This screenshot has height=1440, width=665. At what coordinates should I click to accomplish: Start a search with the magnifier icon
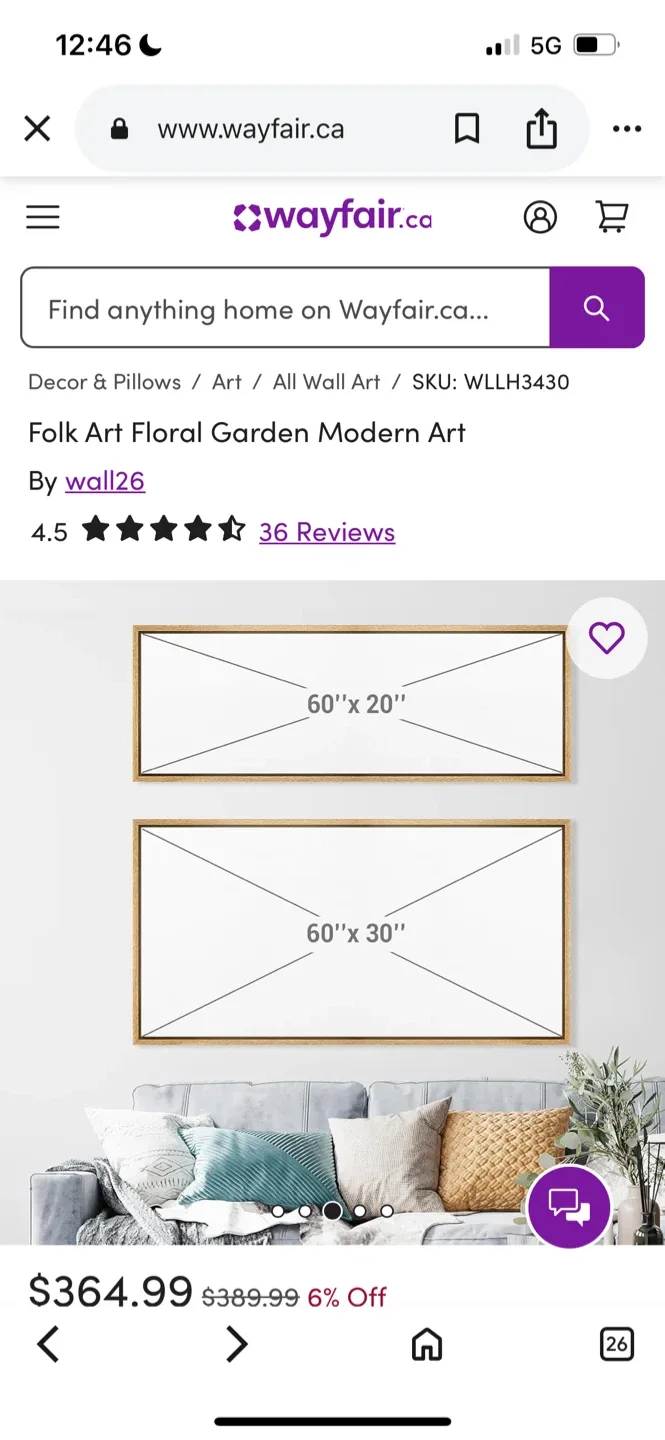coord(597,308)
